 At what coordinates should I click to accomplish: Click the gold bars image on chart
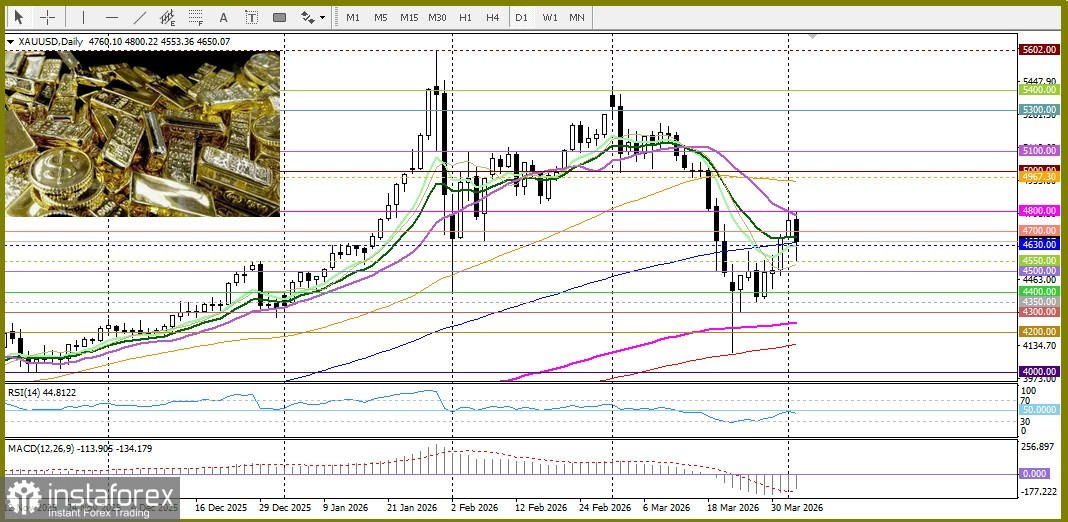pos(142,134)
